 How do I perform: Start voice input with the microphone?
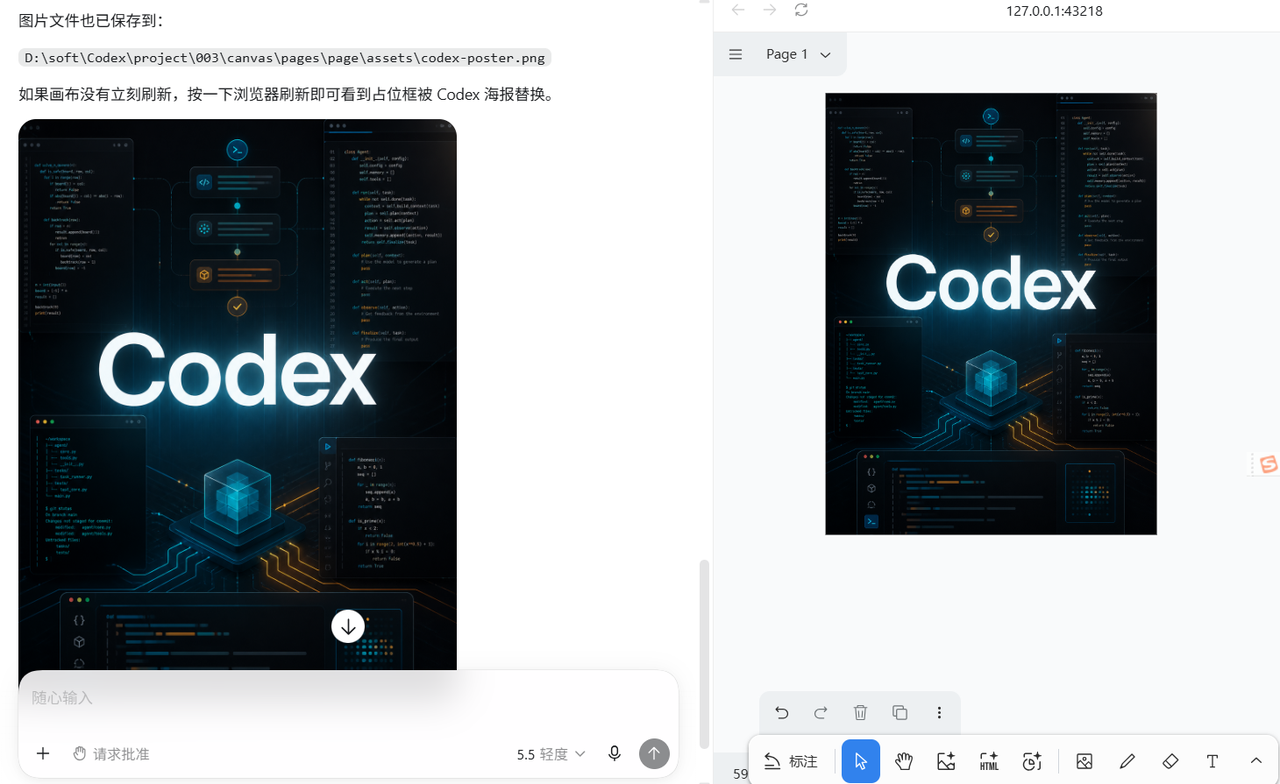[614, 754]
